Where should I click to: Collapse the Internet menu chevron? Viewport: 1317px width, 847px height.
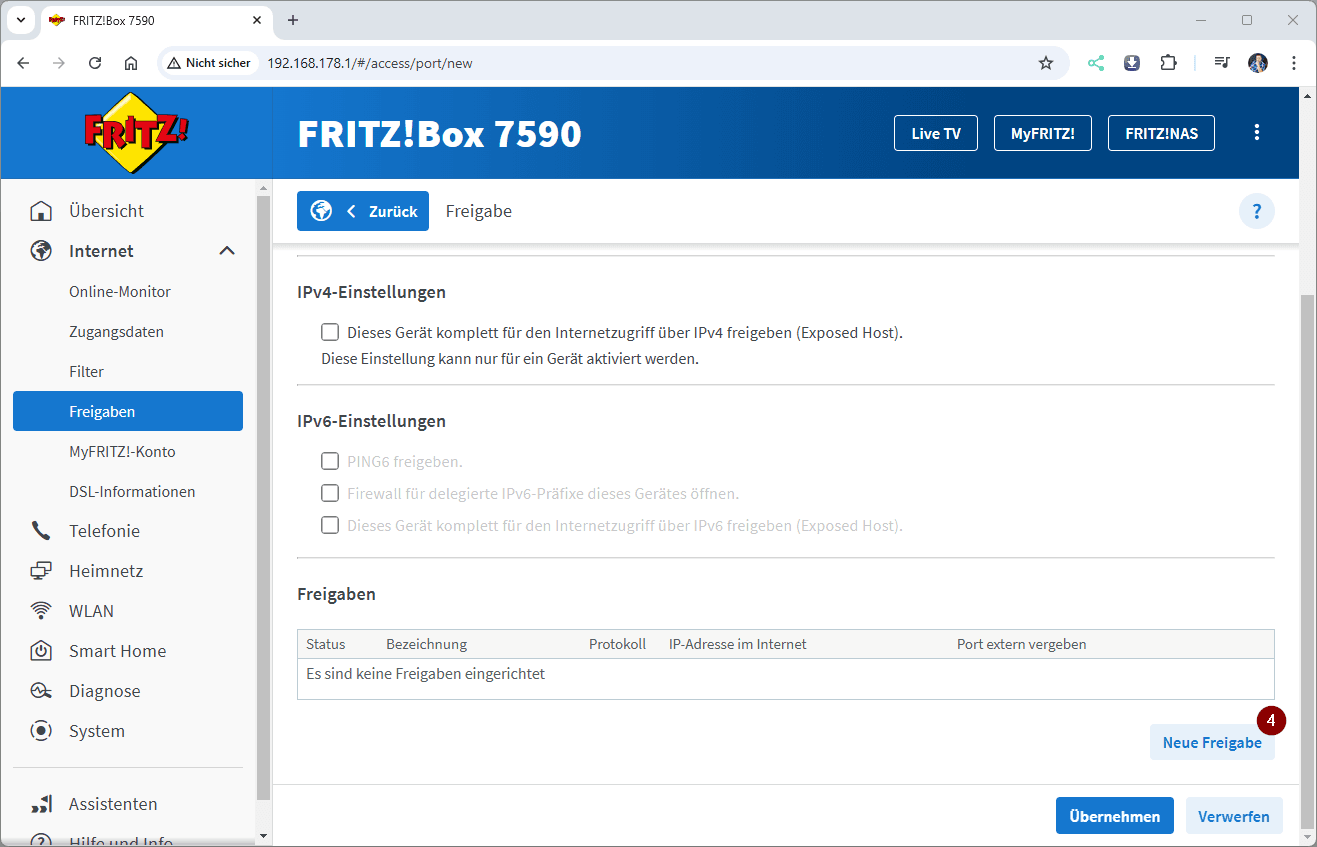click(x=227, y=251)
